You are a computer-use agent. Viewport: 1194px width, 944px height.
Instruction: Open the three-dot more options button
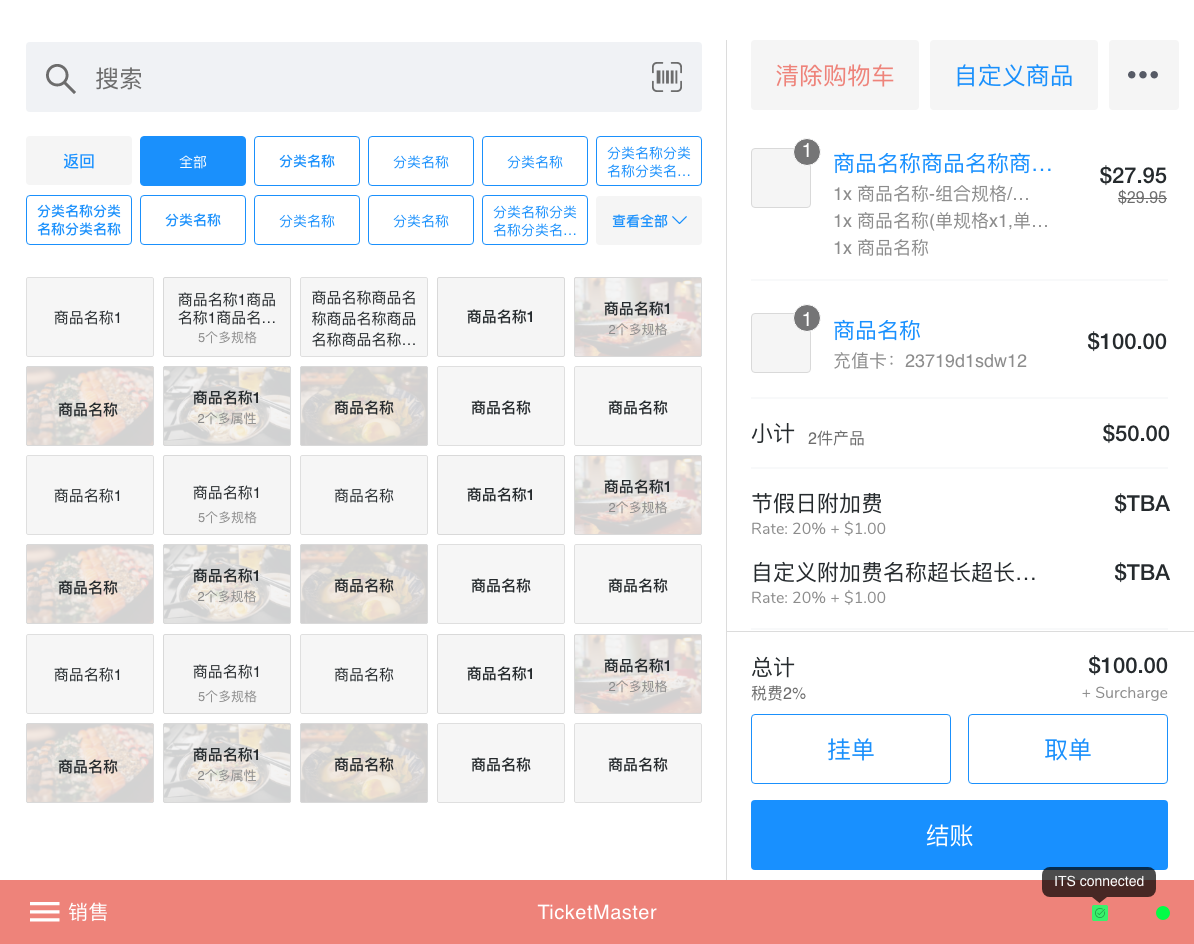tap(1143, 75)
